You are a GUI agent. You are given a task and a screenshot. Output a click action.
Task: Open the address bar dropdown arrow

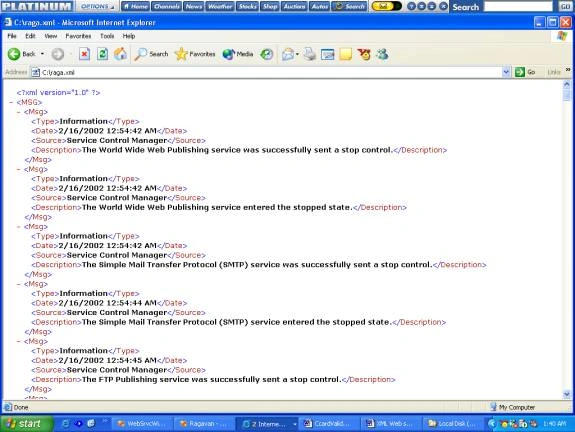[x=506, y=72]
